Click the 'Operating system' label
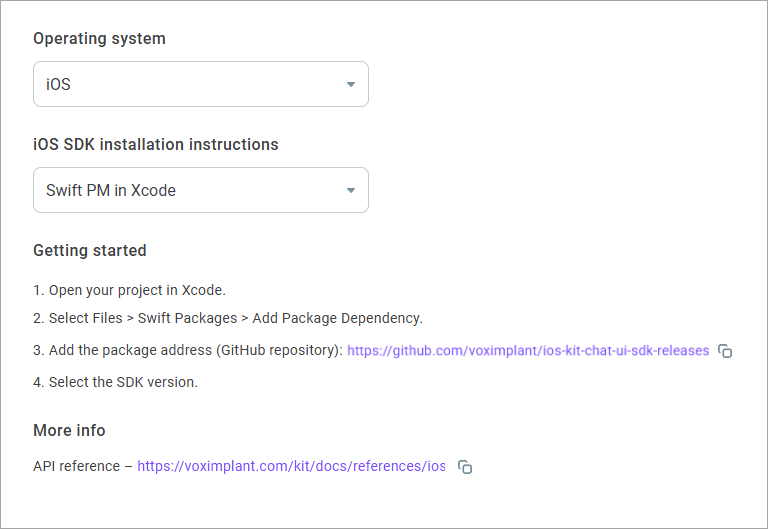This screenshot has height=529, width=768. pos(99,39)
